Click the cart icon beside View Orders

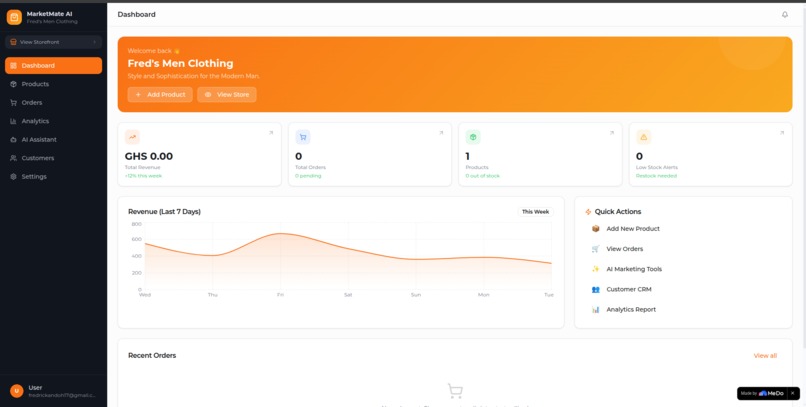click(595, 249)
